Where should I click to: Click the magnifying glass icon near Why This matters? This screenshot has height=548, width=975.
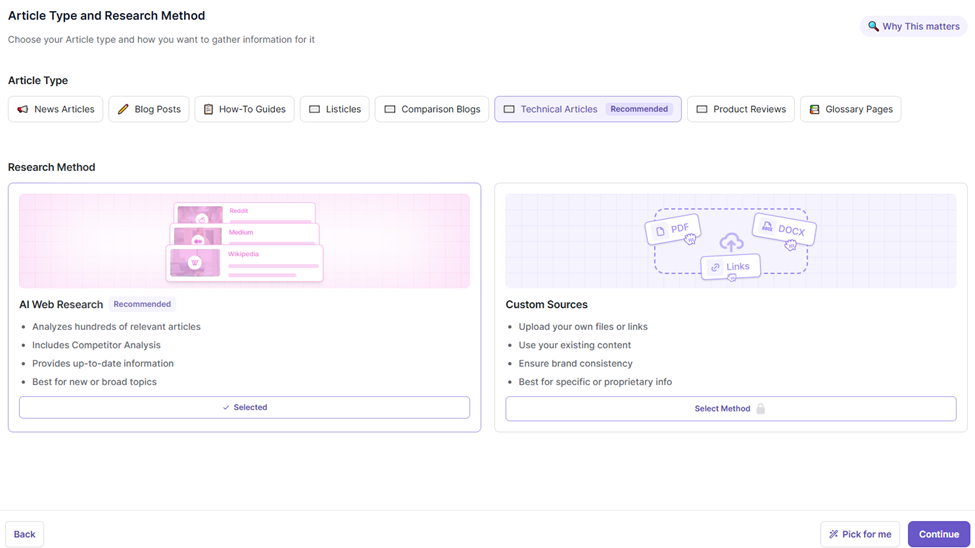coord(874,26)
